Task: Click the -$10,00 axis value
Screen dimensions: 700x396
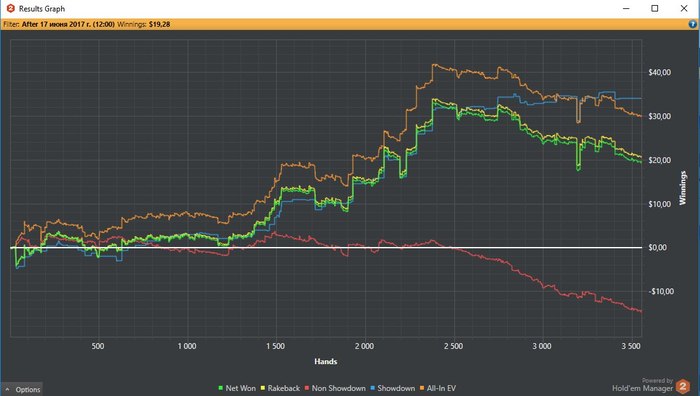Action: coord(661,292)
